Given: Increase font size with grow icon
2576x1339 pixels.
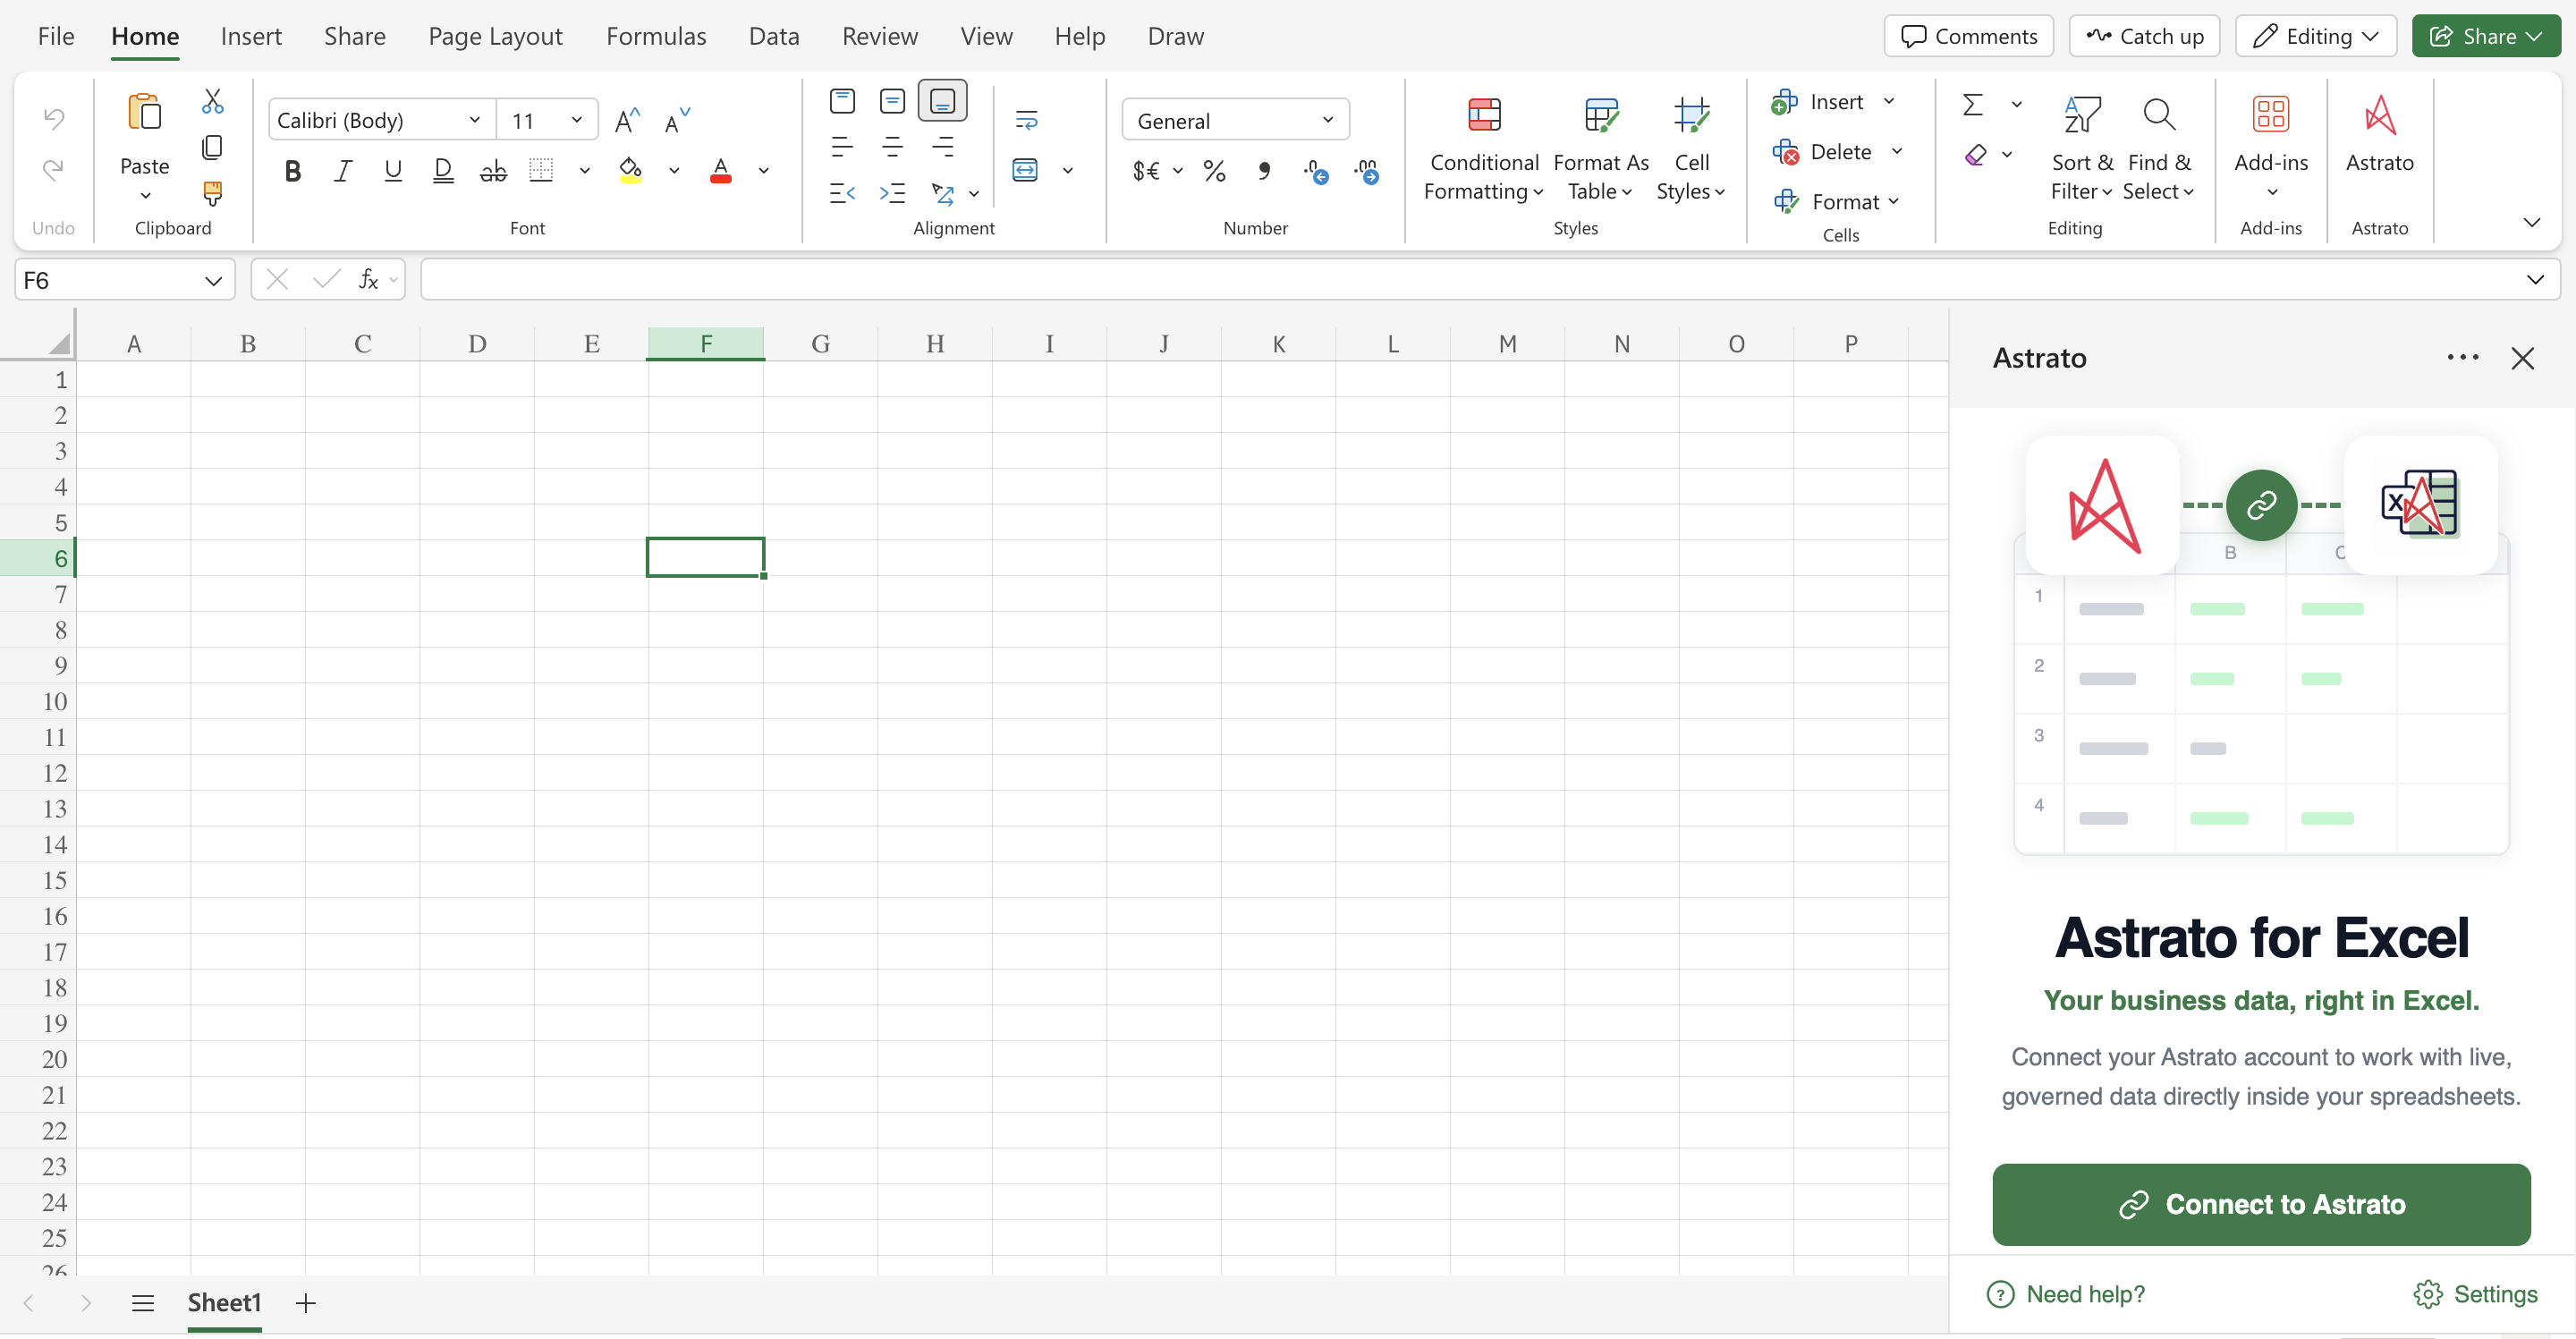Looking at the screenshot, I should click(x=627, y=121).
